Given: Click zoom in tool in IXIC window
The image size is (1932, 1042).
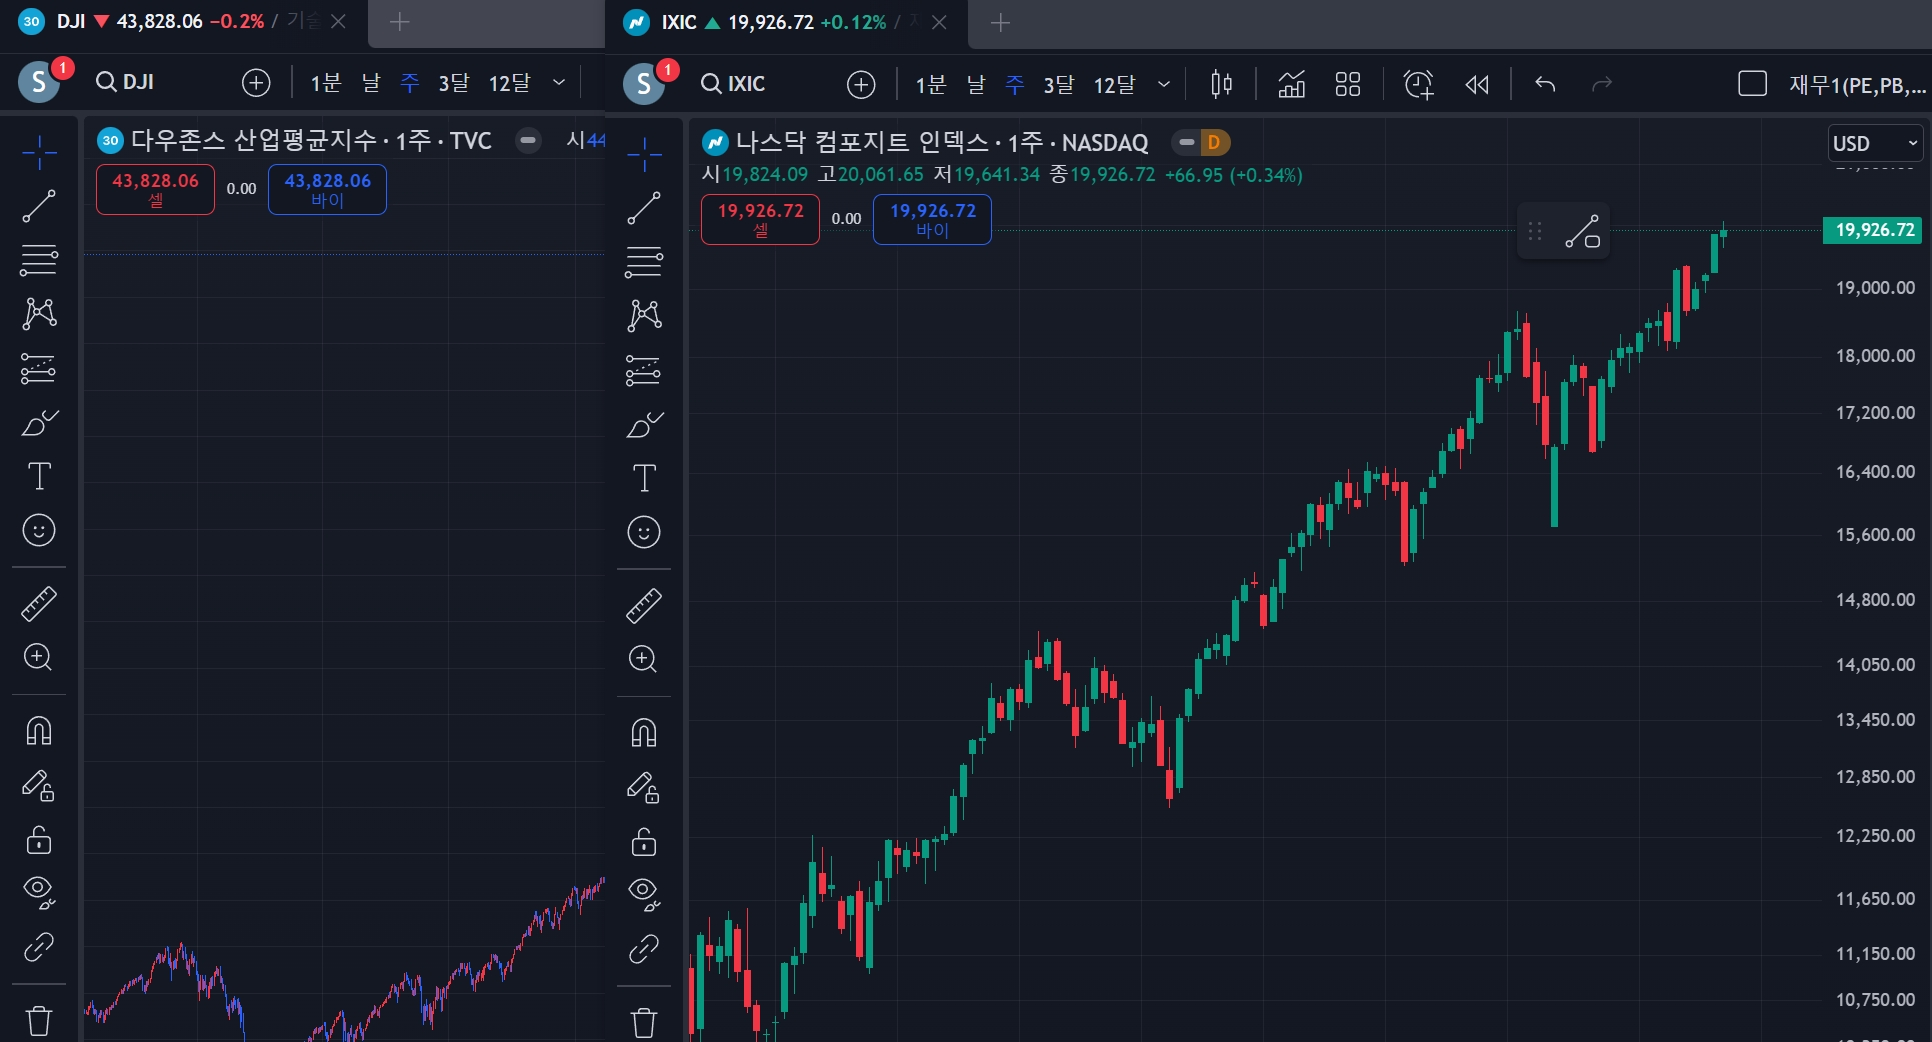Looking at the screenshot, I should click(644, 659).
